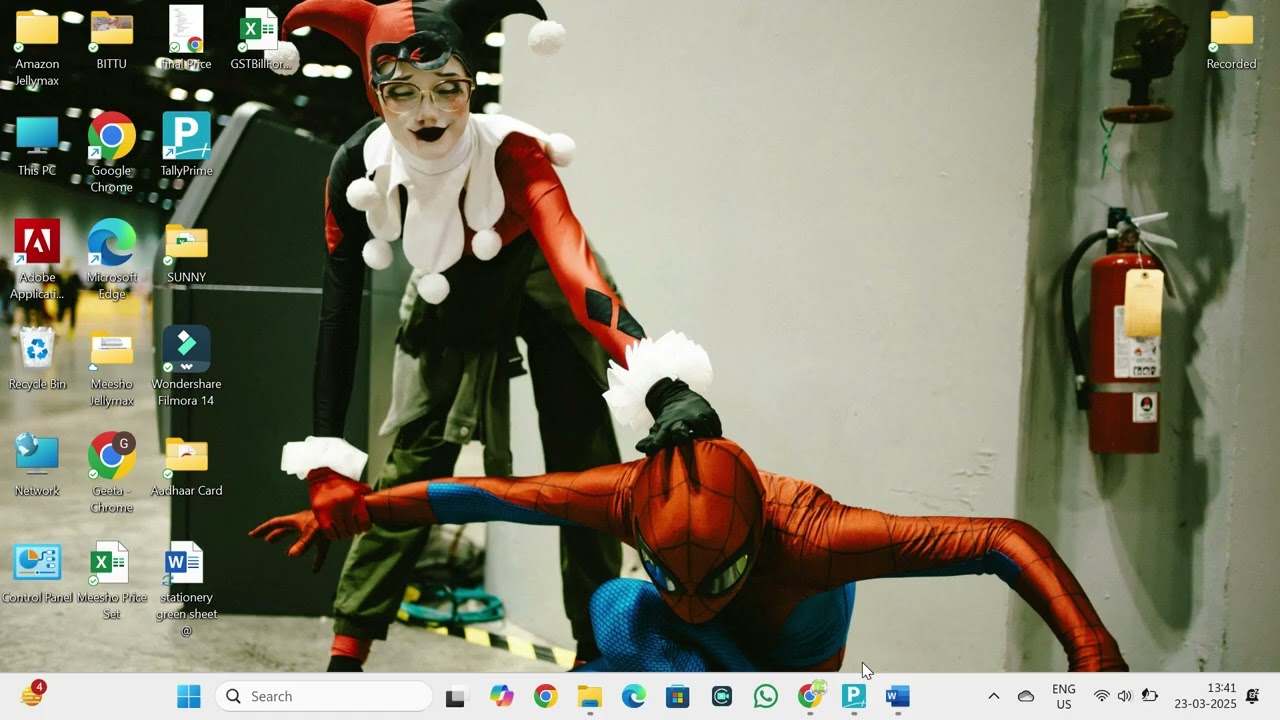Select the Network desktop icon
This screenshot has height=720, width=1280.
pos(37,466)
